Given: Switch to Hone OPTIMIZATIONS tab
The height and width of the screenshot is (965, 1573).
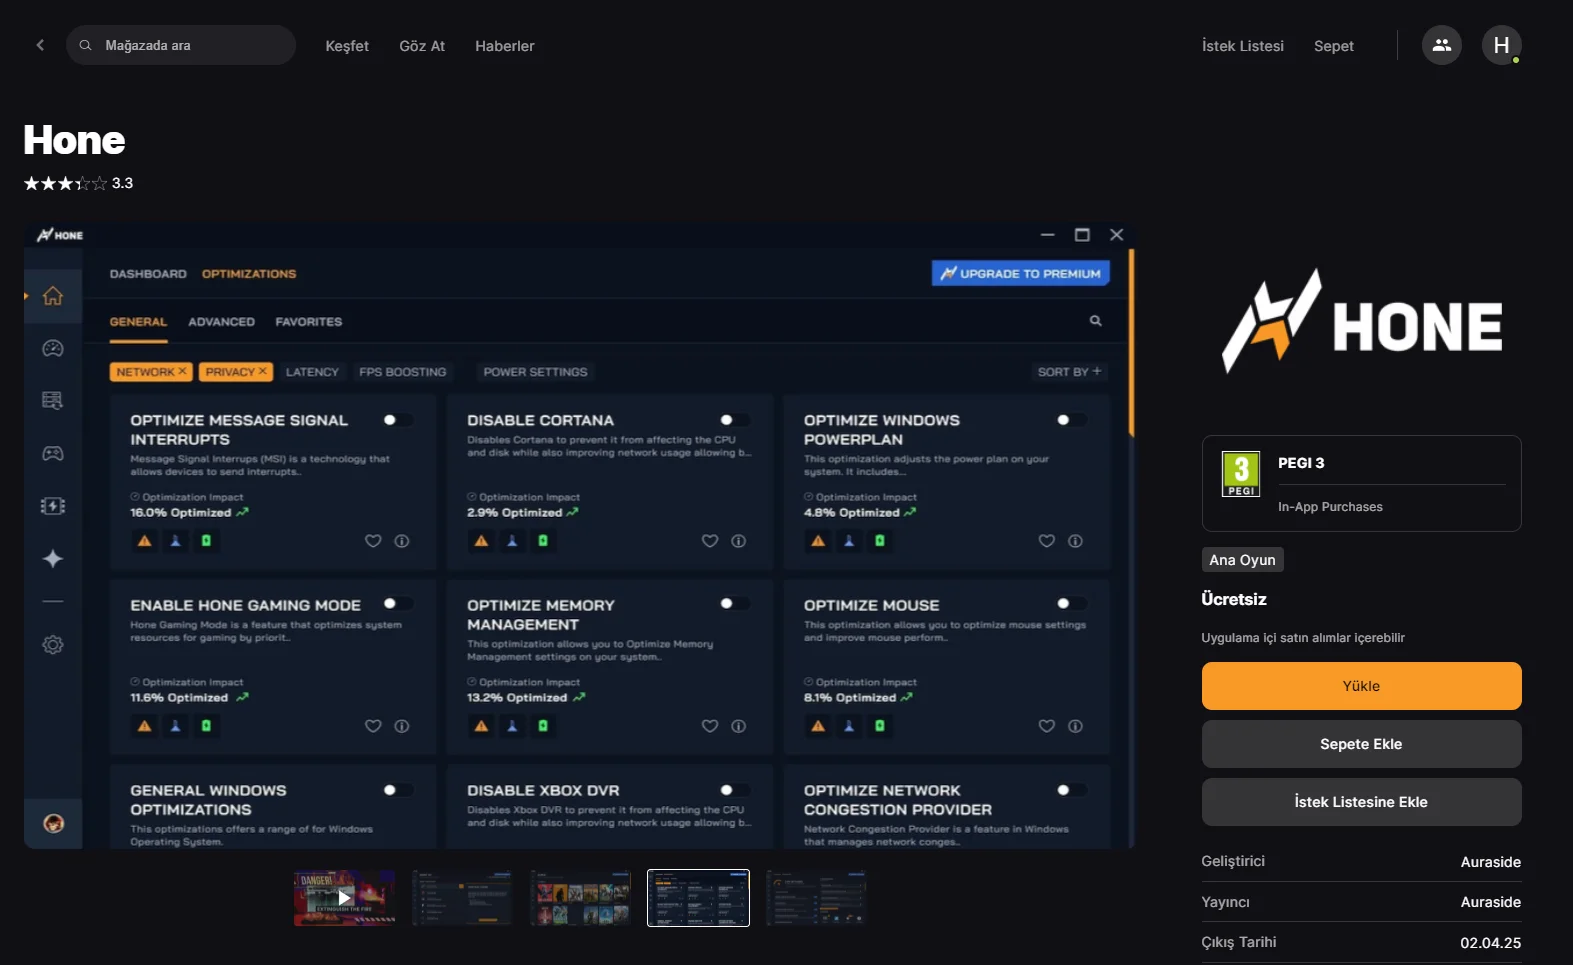Looking at the screenshot, I should [249, 274].
